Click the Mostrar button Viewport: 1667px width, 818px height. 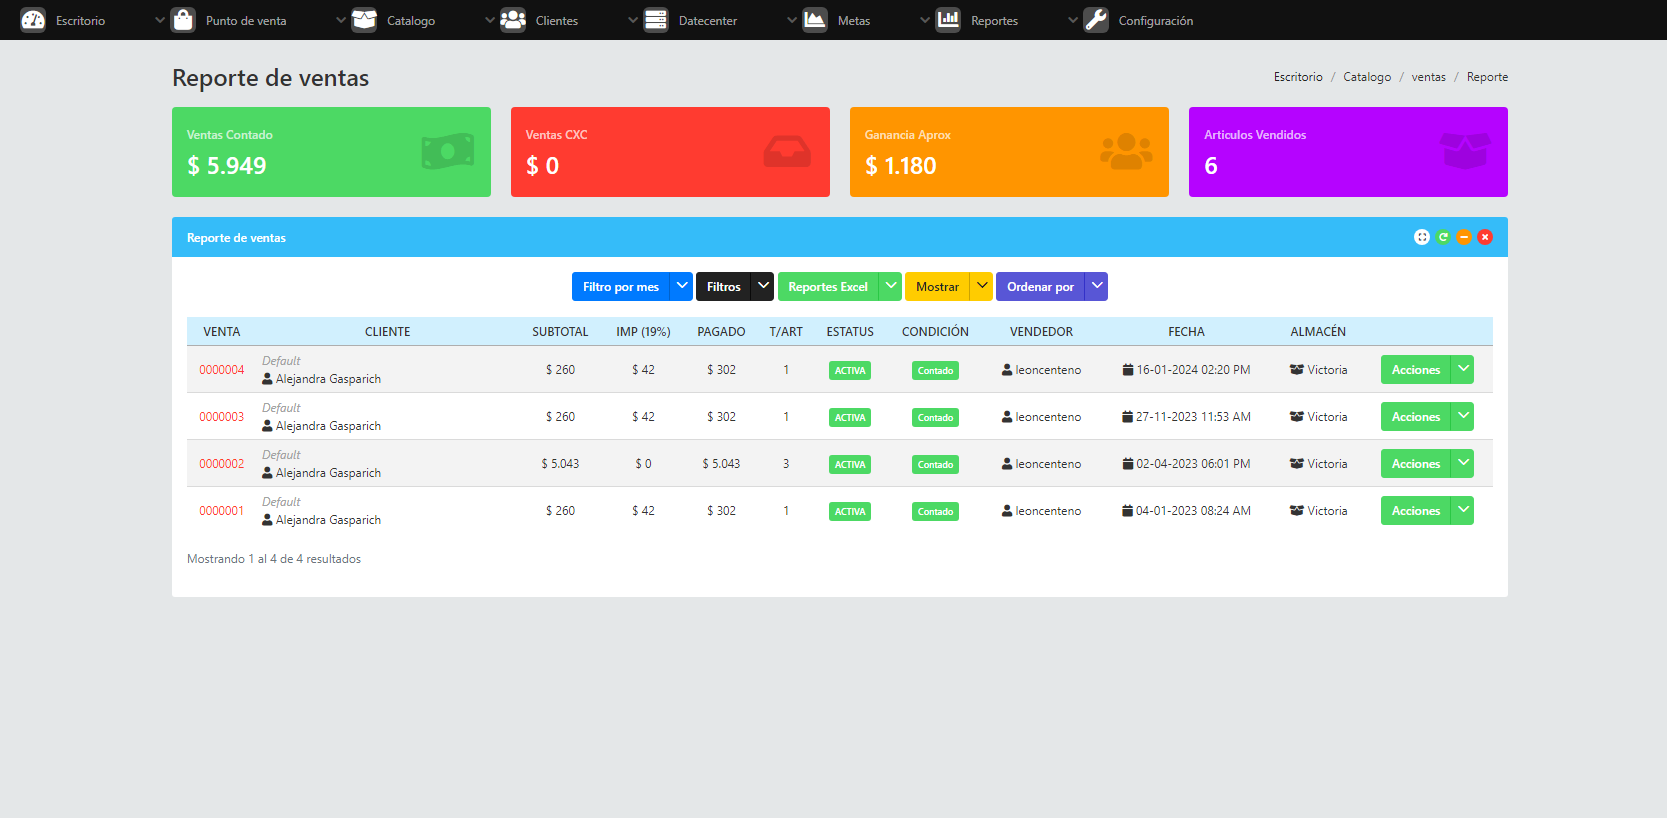pos(937,286)
